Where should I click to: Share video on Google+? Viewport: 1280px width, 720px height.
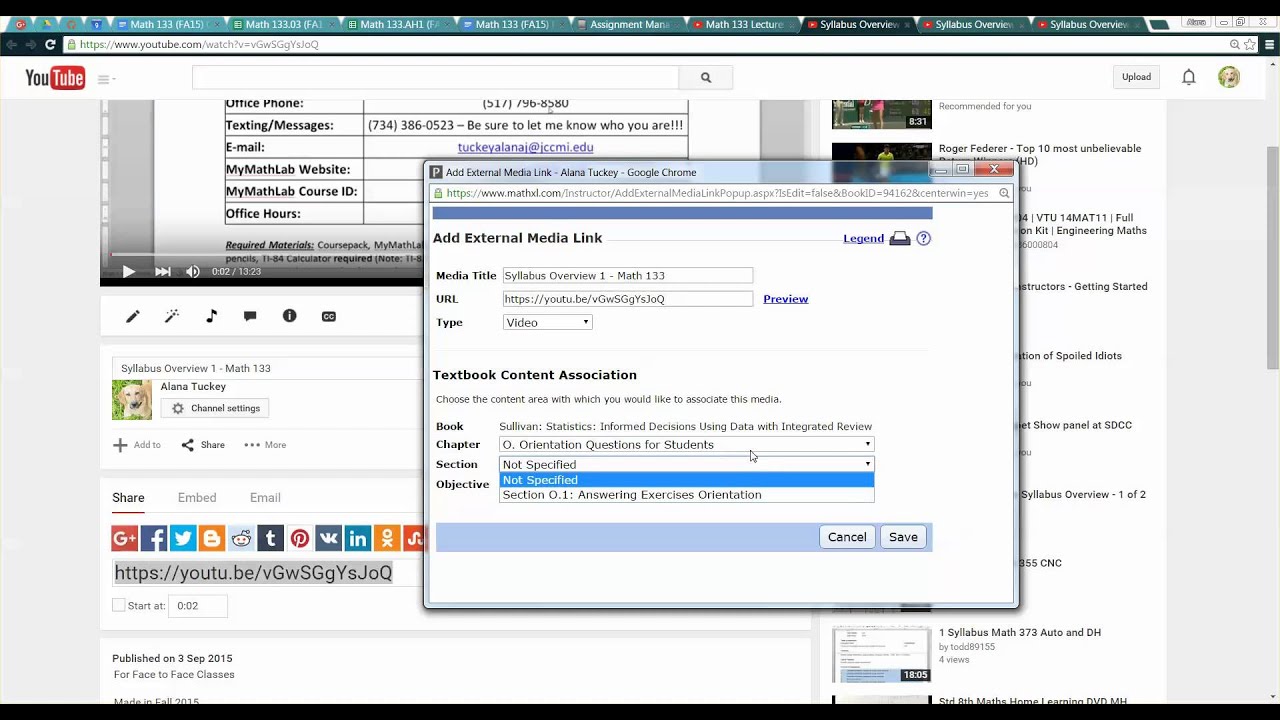125,538
